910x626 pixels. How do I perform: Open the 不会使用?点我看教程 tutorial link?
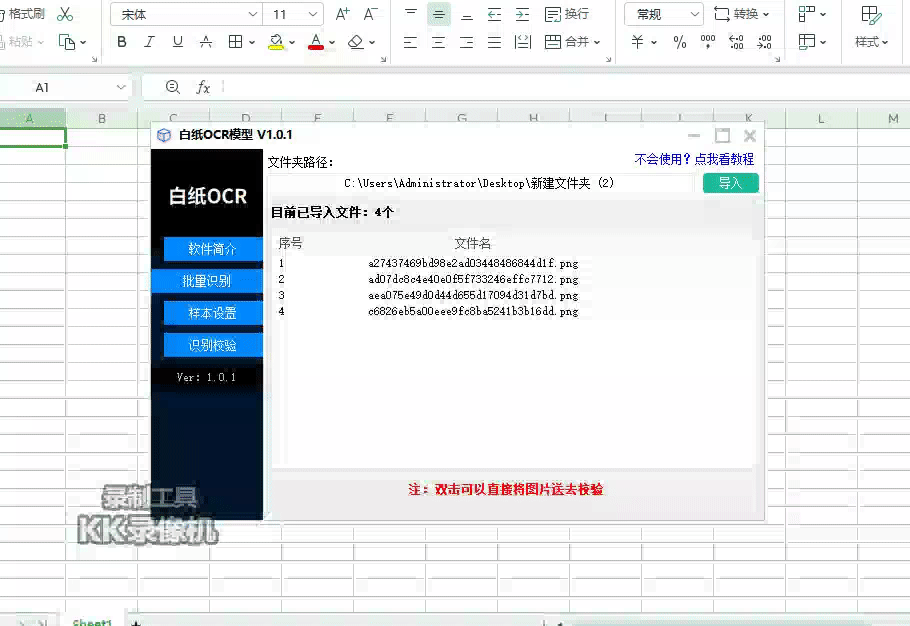[694, 159]
